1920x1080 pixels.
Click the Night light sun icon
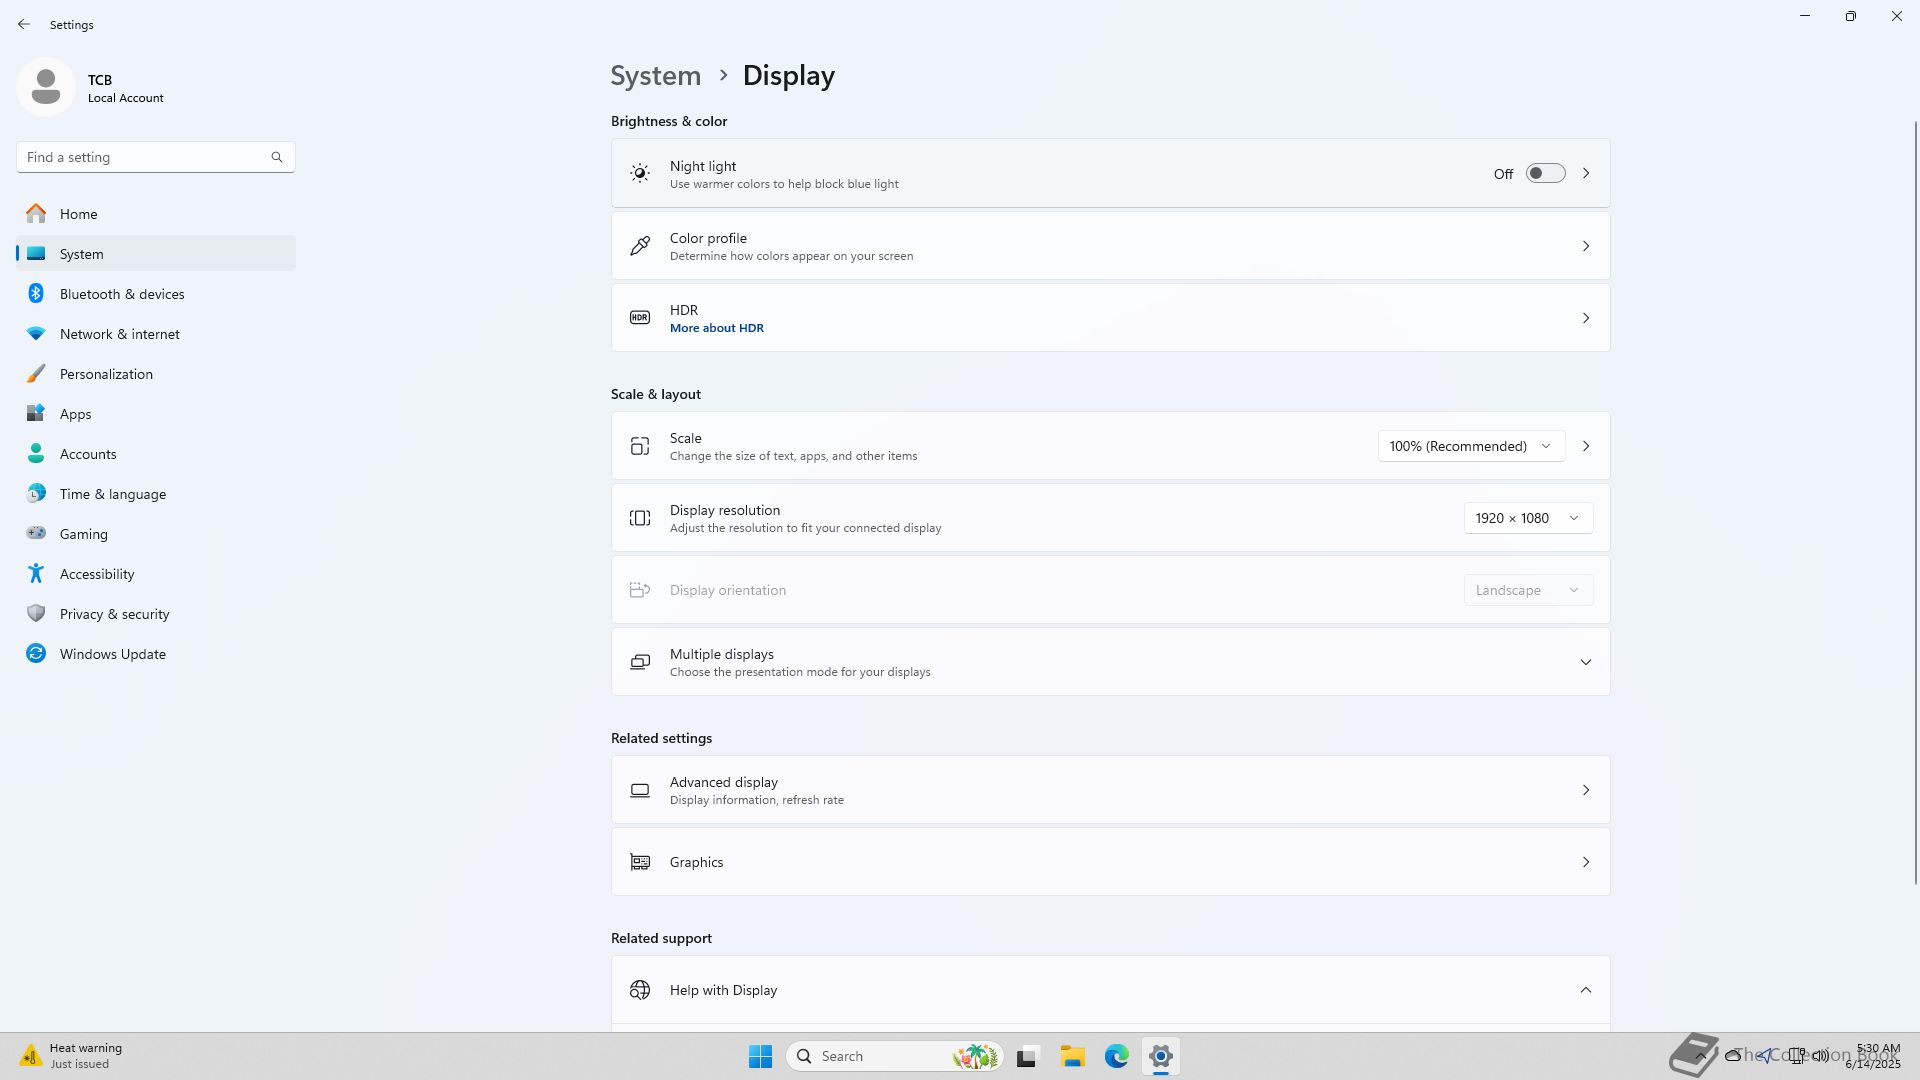tap(640, 174)
